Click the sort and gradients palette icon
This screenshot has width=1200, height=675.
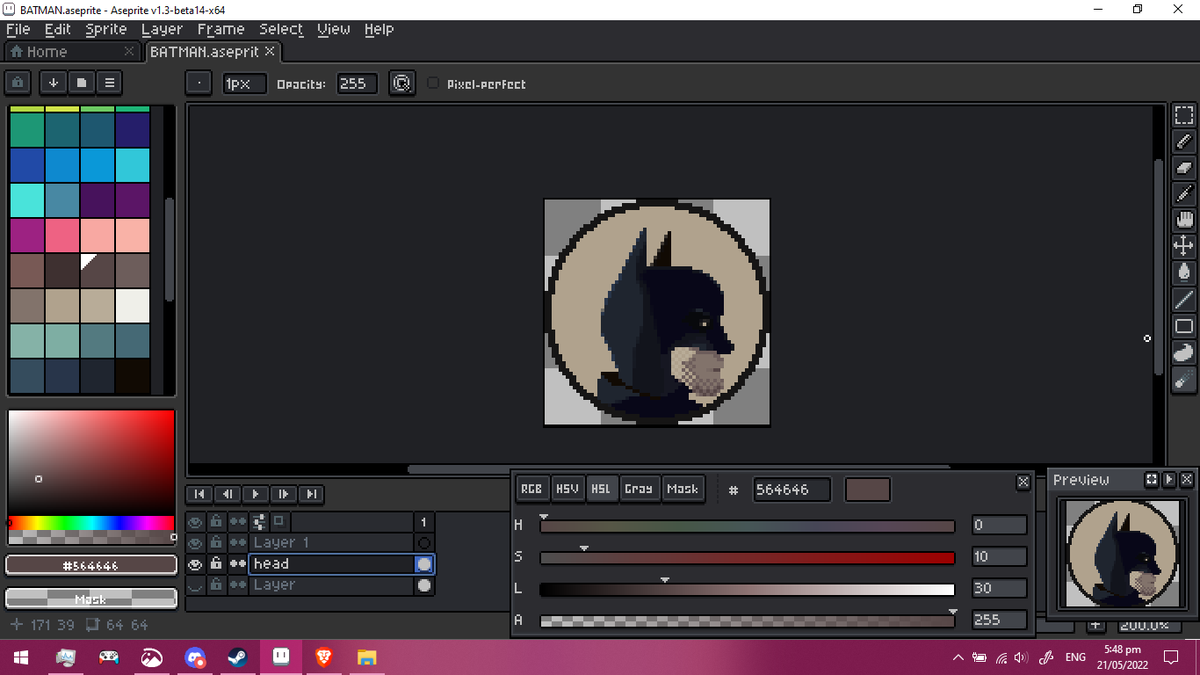point(53,83)
